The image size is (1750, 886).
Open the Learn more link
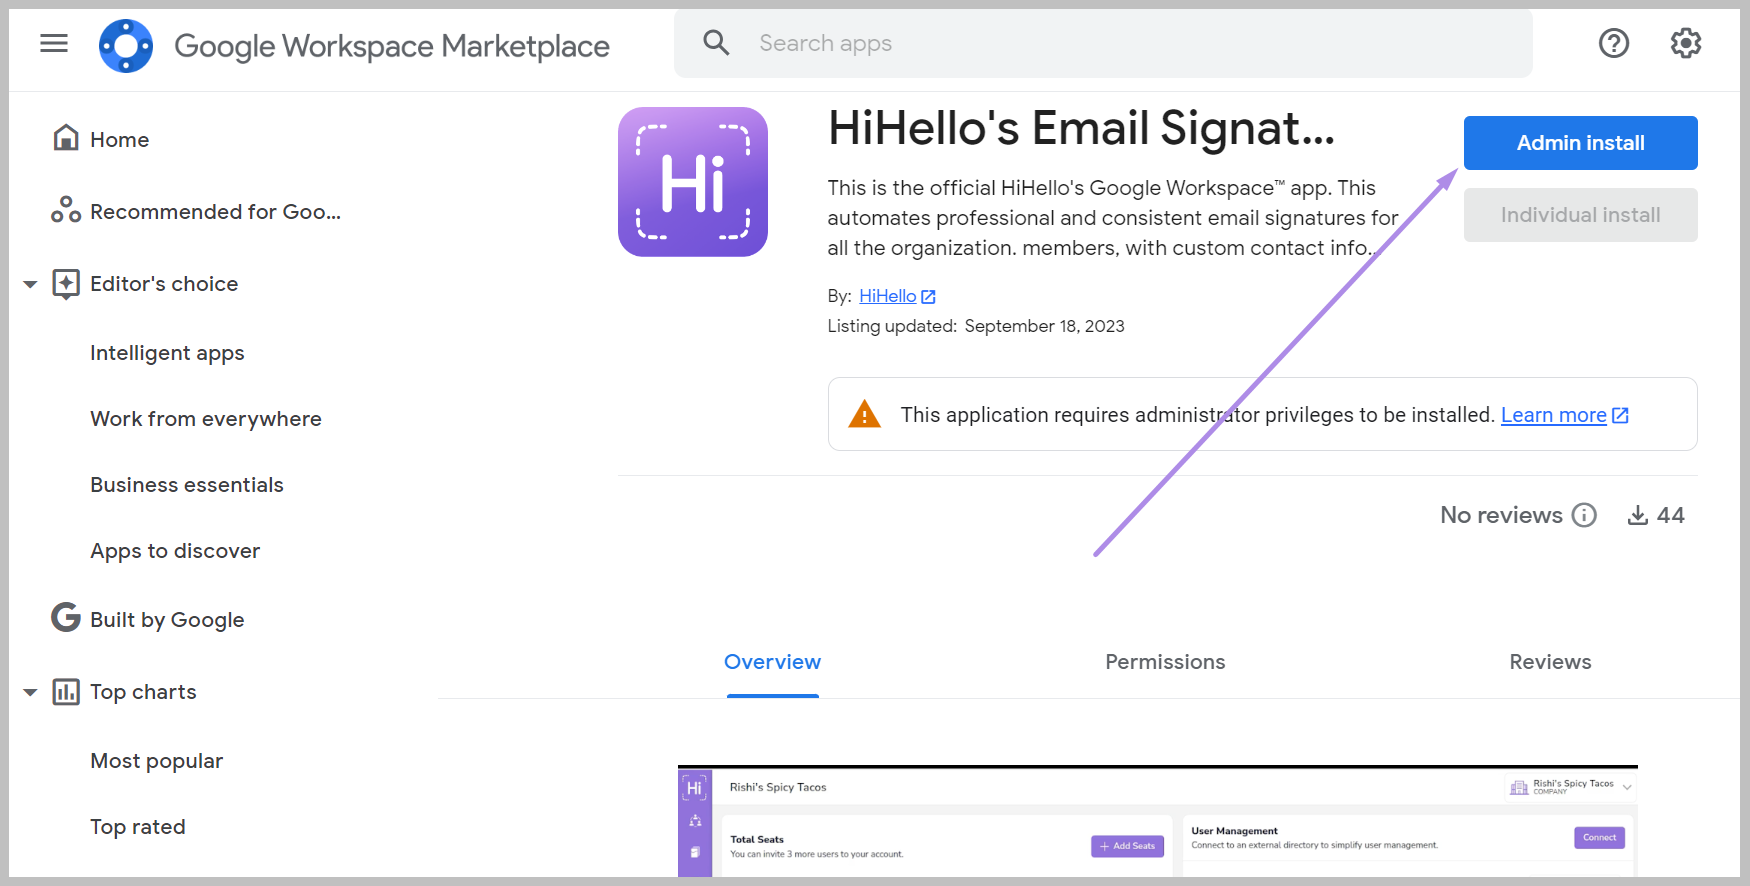tap(1554, 415)
